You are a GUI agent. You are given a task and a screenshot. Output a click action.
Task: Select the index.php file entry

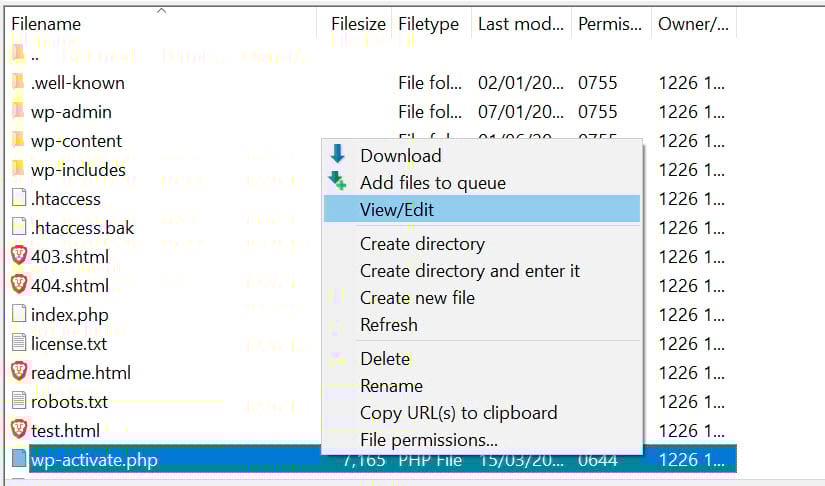[69, 315]
